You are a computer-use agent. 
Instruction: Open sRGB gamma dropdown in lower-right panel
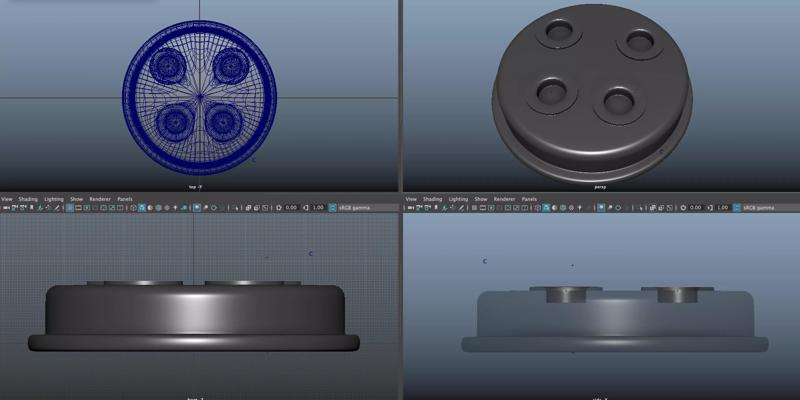point(770,208)
